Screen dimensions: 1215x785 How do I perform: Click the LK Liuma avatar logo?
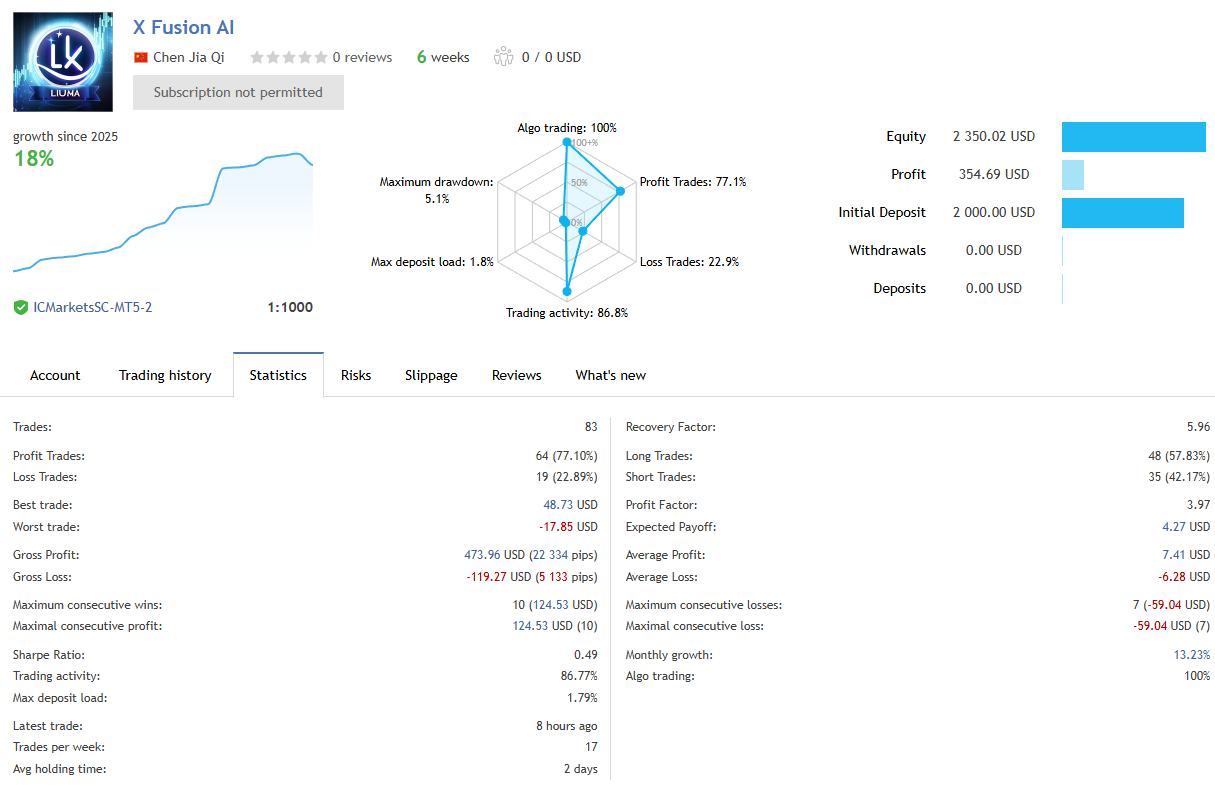62,61
